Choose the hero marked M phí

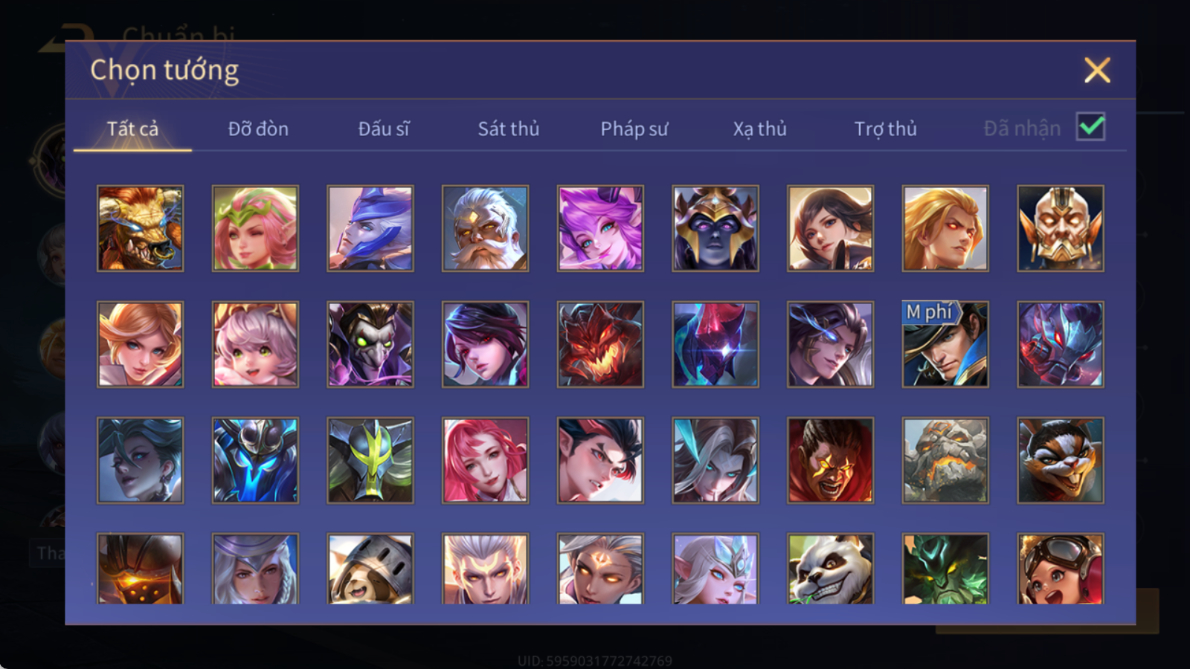945,344
